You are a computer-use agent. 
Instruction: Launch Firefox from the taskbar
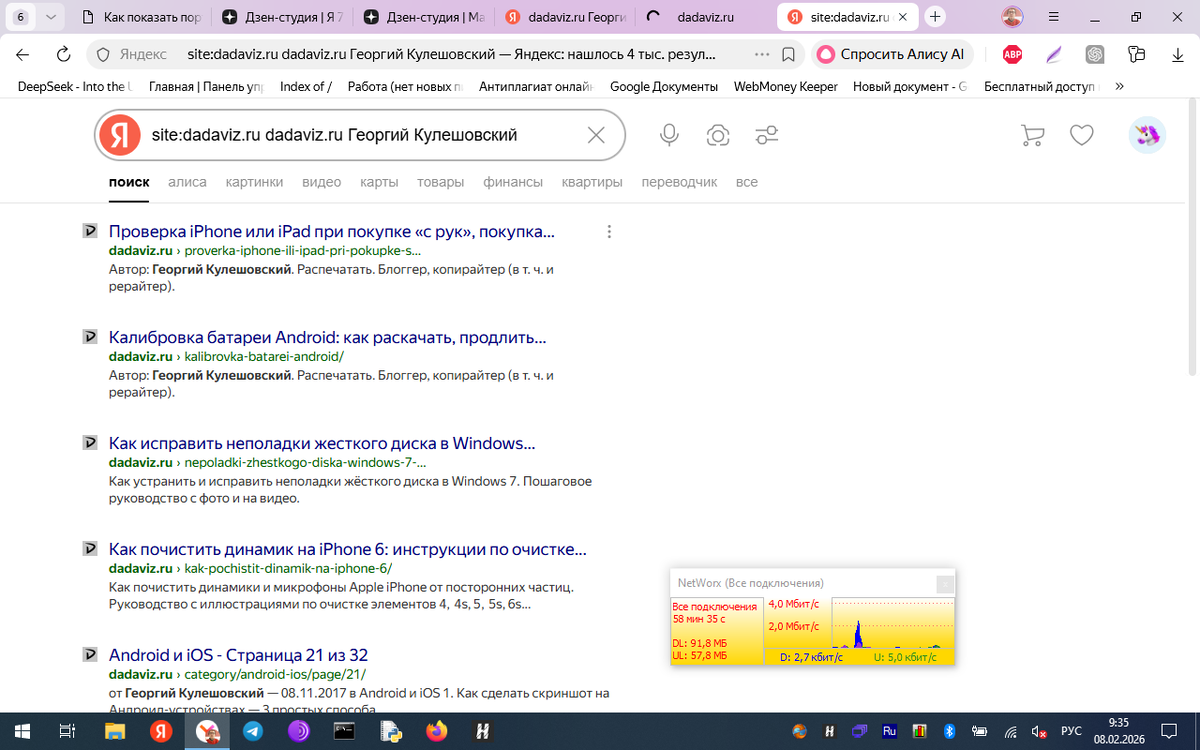(437, 731)
